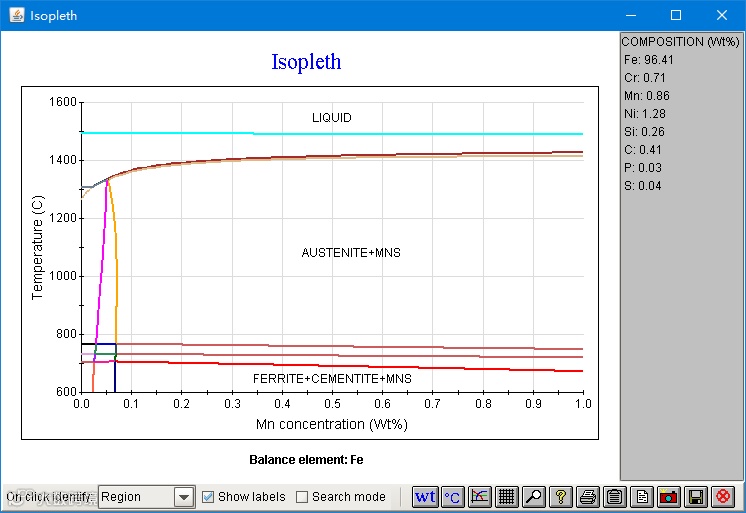Click the 1600 tick on temperature axis
The image size is (746, 513).
pos(63,102)
